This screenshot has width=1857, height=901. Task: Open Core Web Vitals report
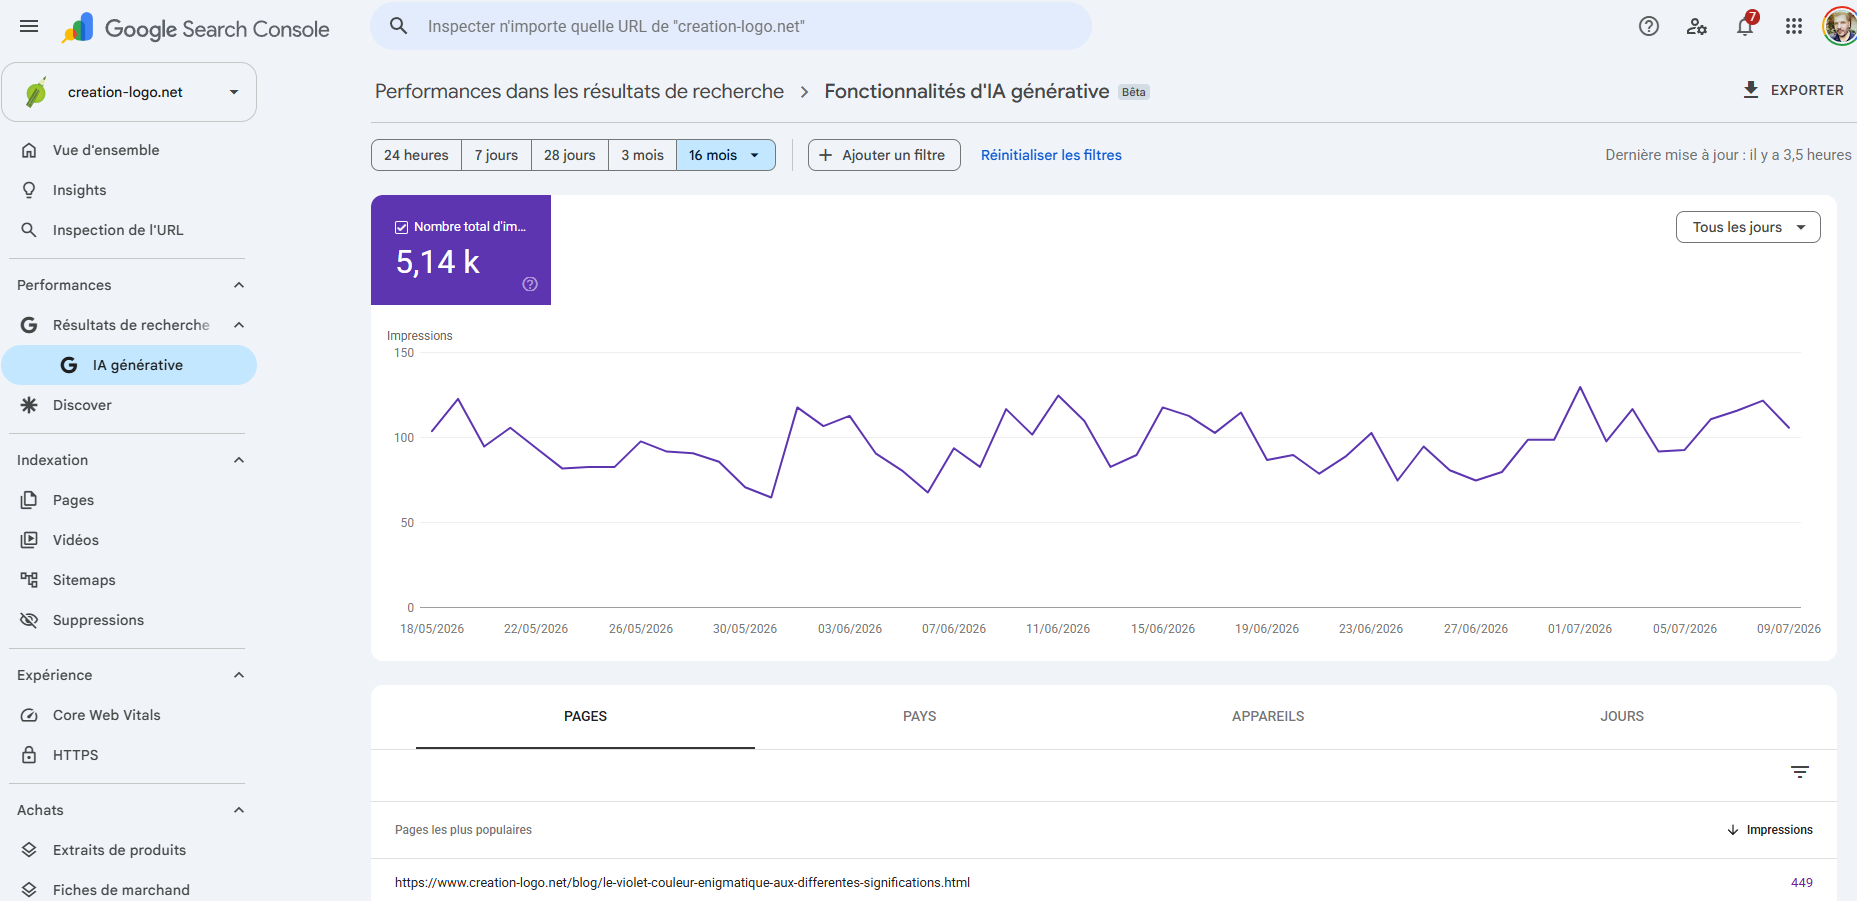point(129,715)
